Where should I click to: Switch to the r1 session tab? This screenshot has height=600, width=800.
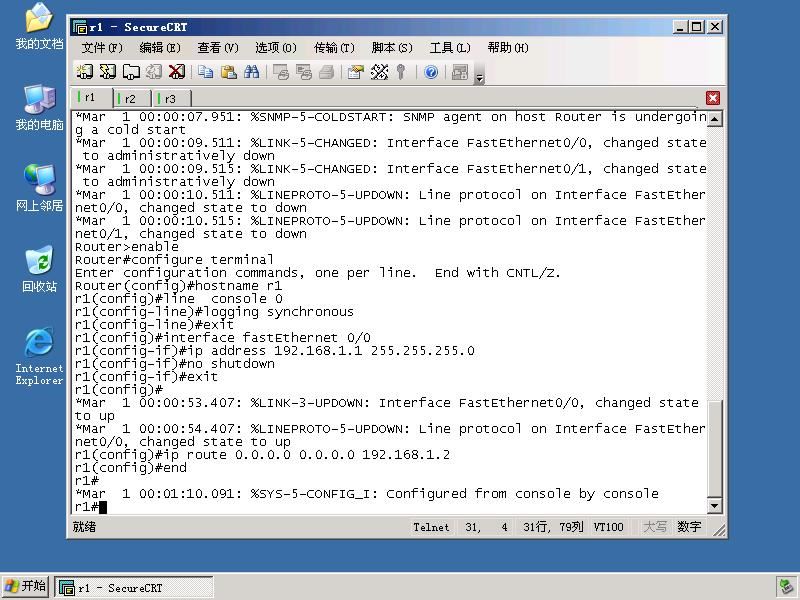tap(91, 97)
